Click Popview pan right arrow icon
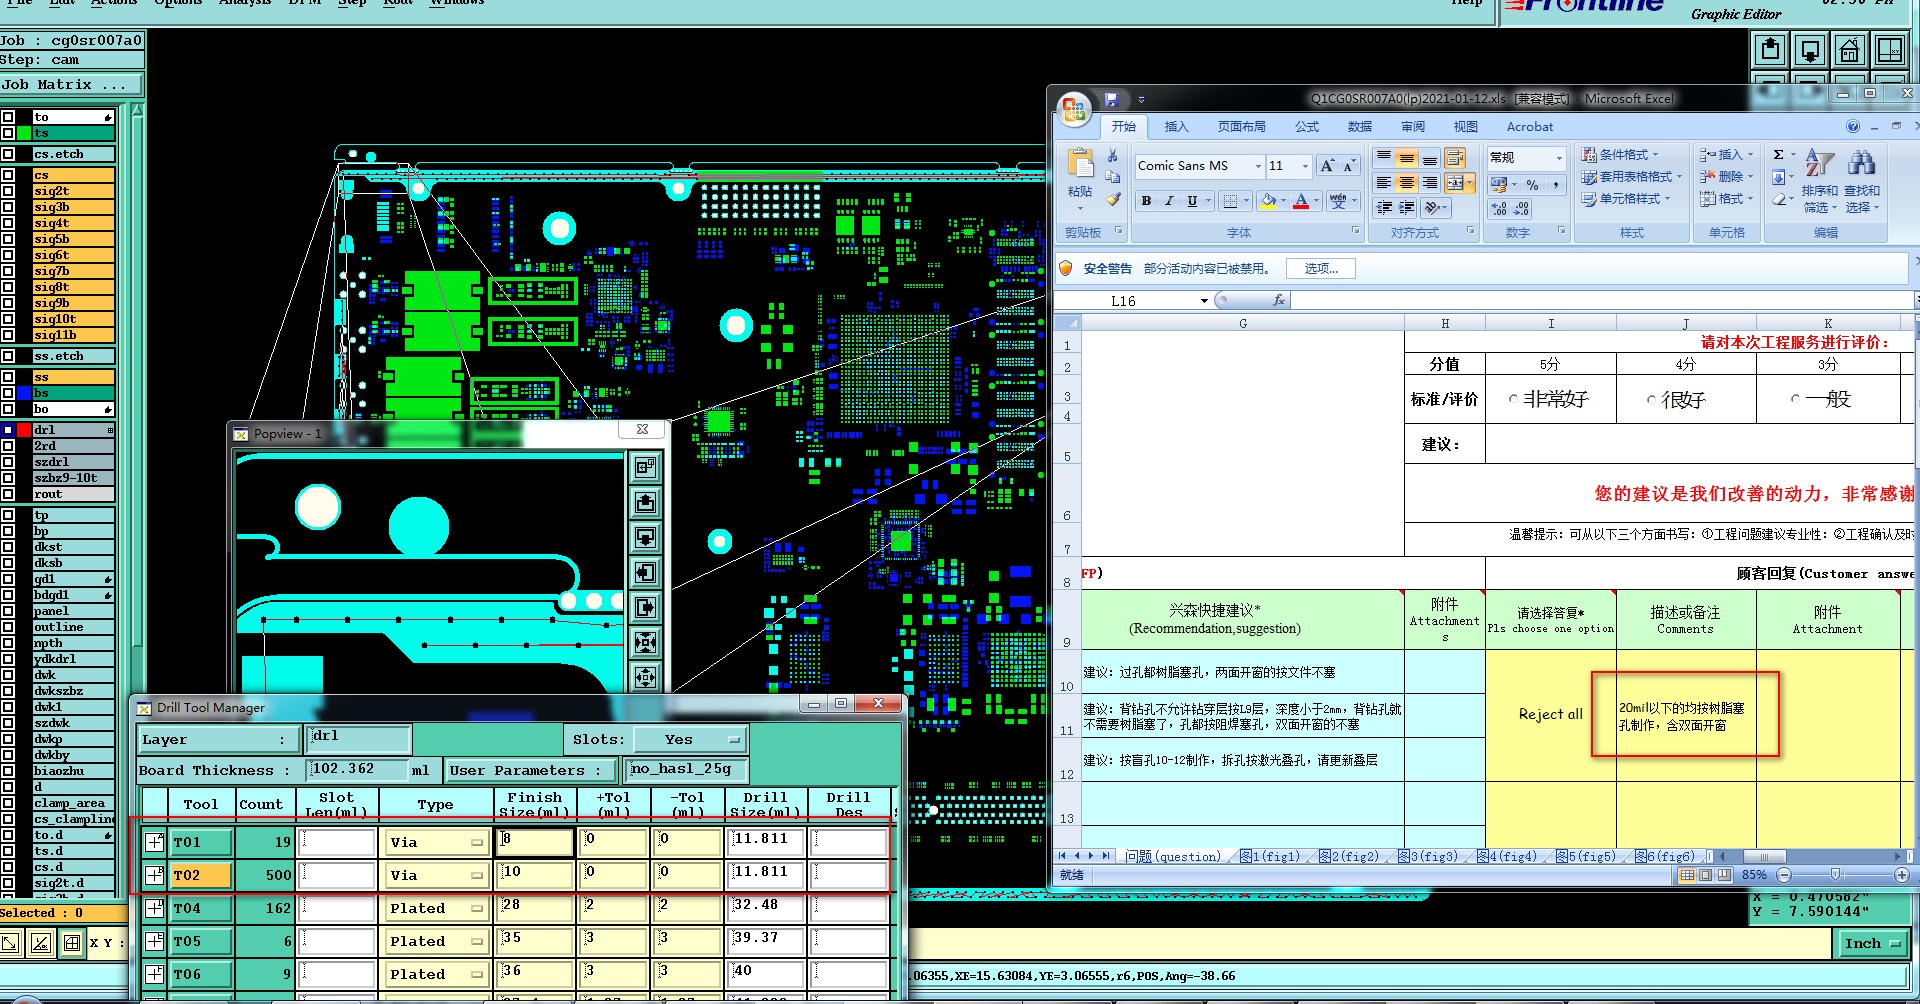Screen dimensions: 1920x1004 646,607
